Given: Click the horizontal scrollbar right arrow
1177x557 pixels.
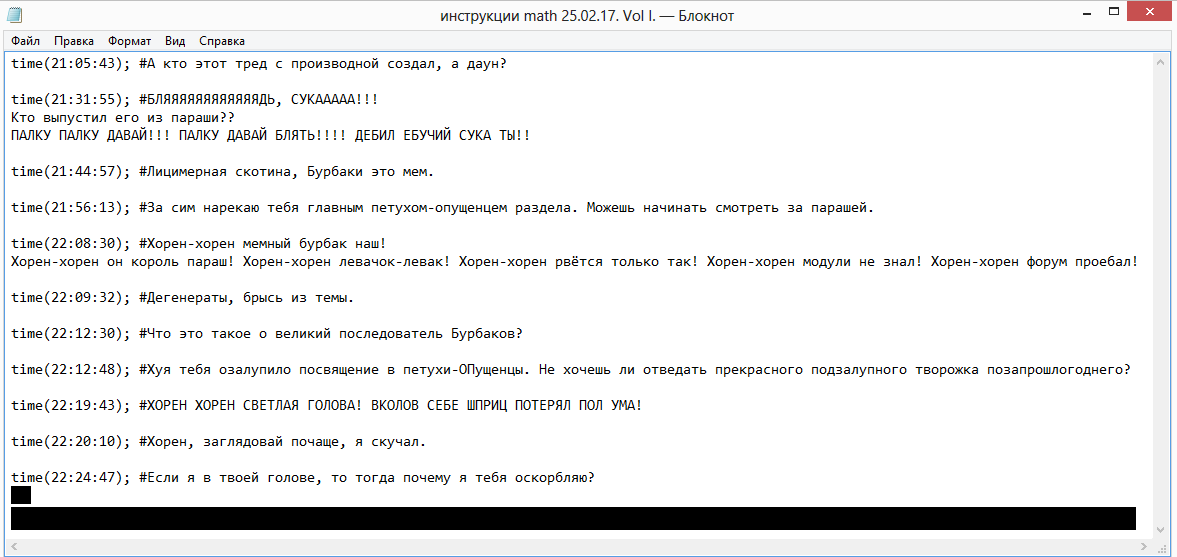Looking at the screenshot, I should [1146, 547].
